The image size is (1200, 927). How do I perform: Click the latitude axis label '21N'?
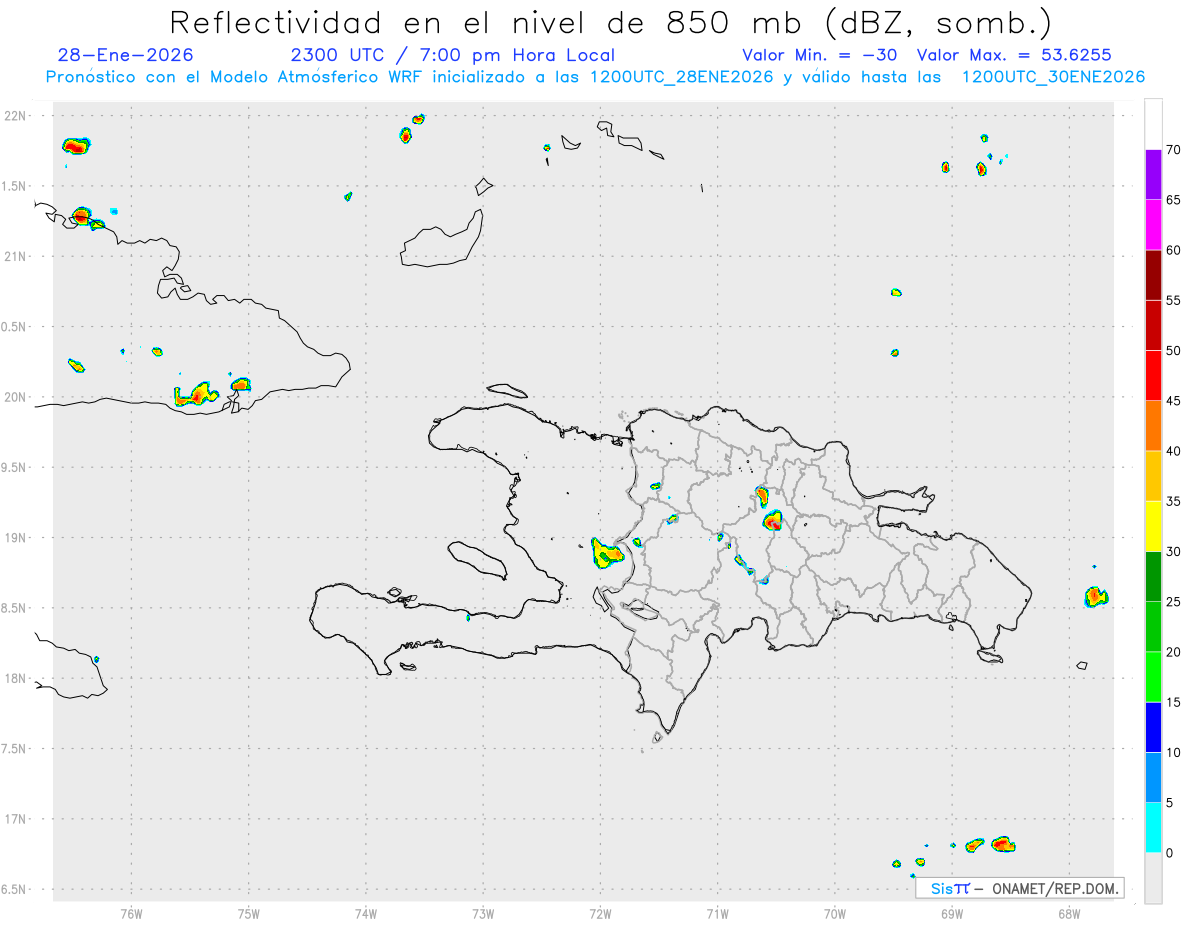17,257
